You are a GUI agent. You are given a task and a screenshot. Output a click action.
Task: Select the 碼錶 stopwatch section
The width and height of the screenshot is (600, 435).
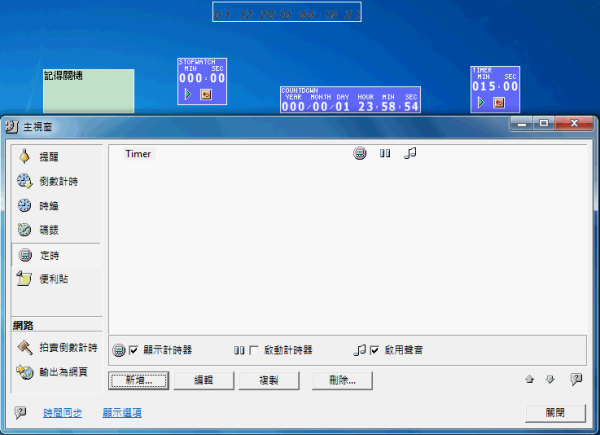click(x=56, y=230)
